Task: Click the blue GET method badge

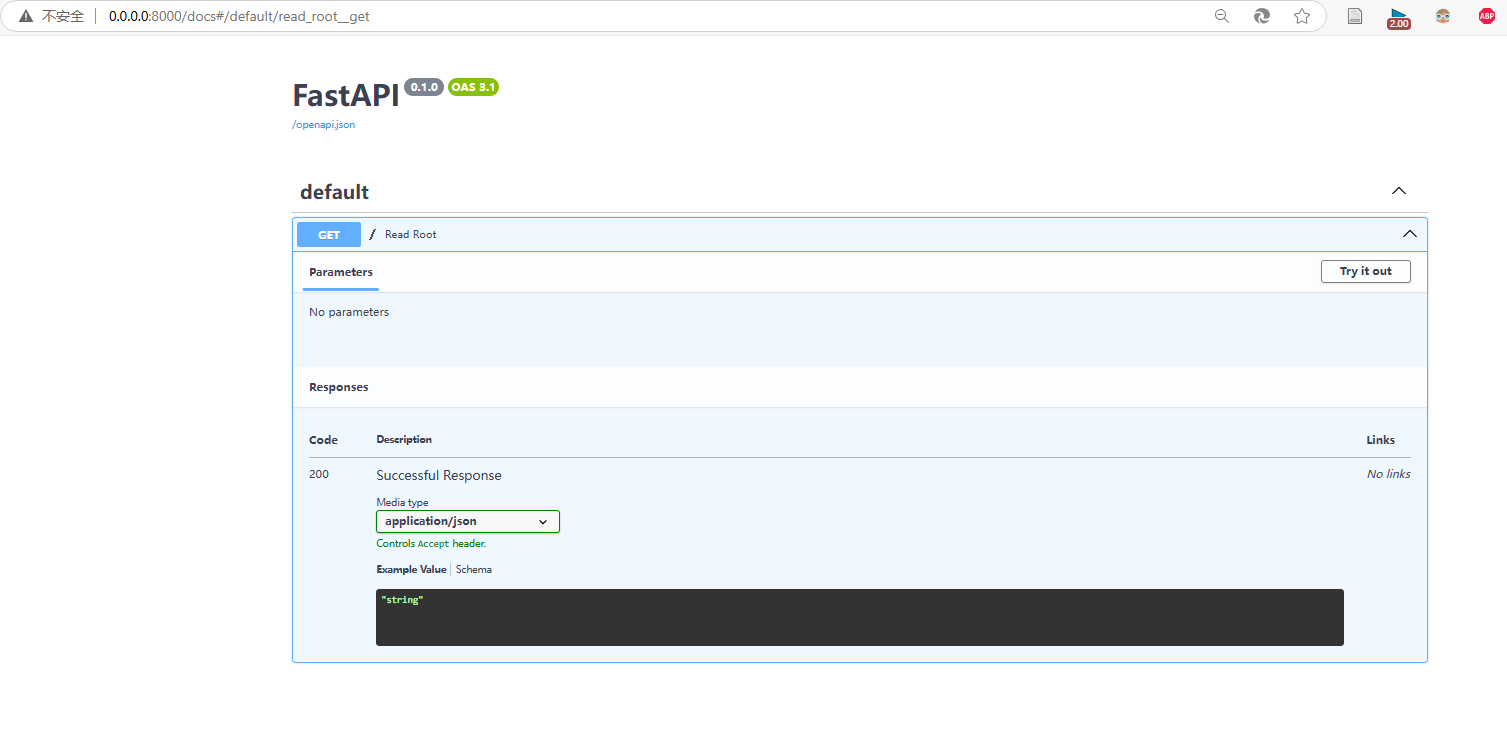Action: point(328,234)
